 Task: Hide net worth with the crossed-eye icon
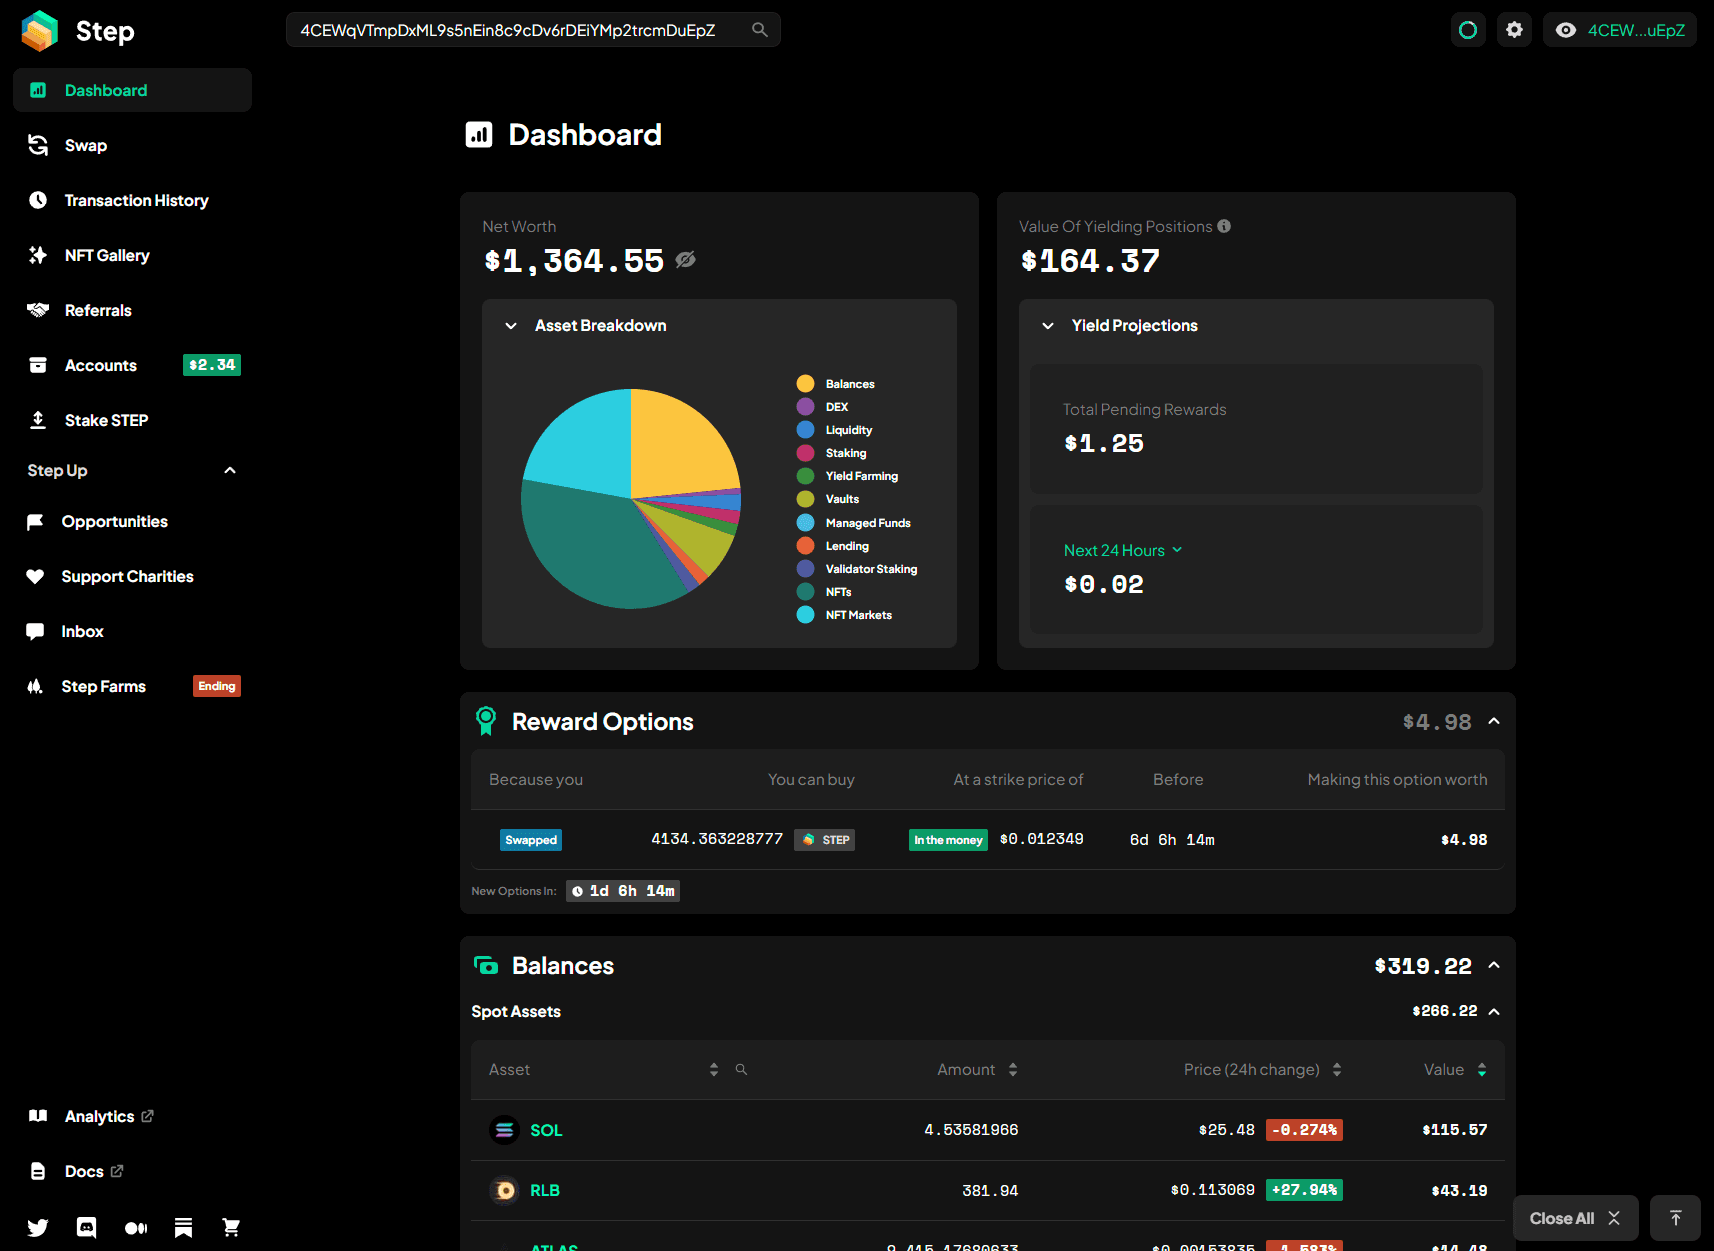pyautogui.click(x=685, y=260)
